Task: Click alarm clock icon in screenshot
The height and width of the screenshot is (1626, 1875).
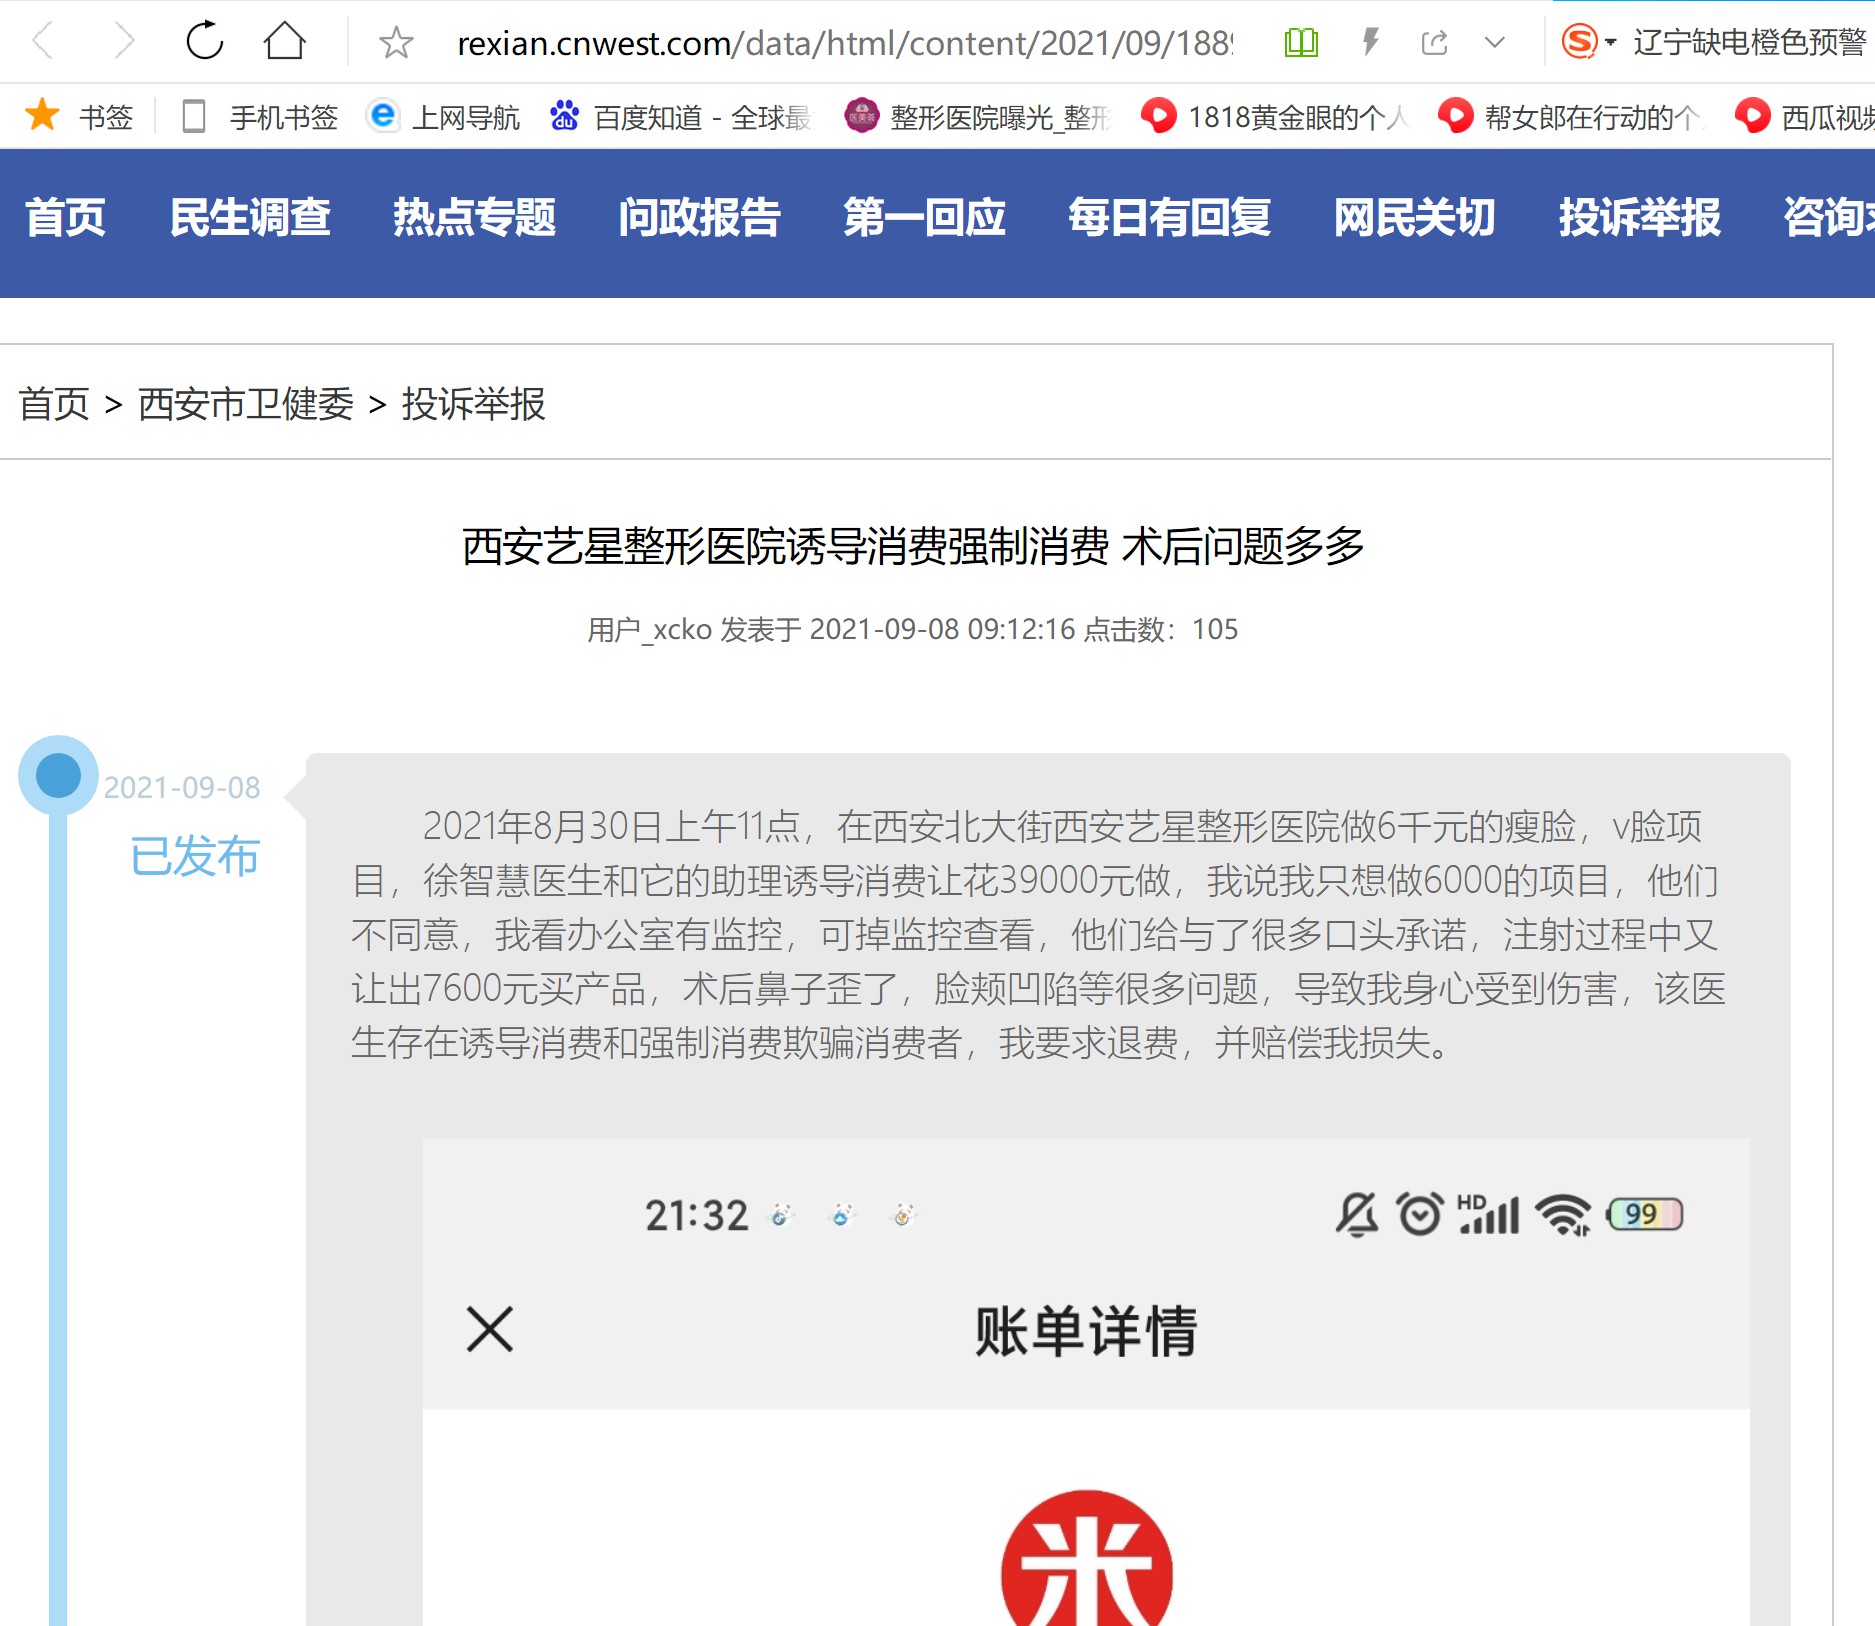Action: point(1420,1215)
